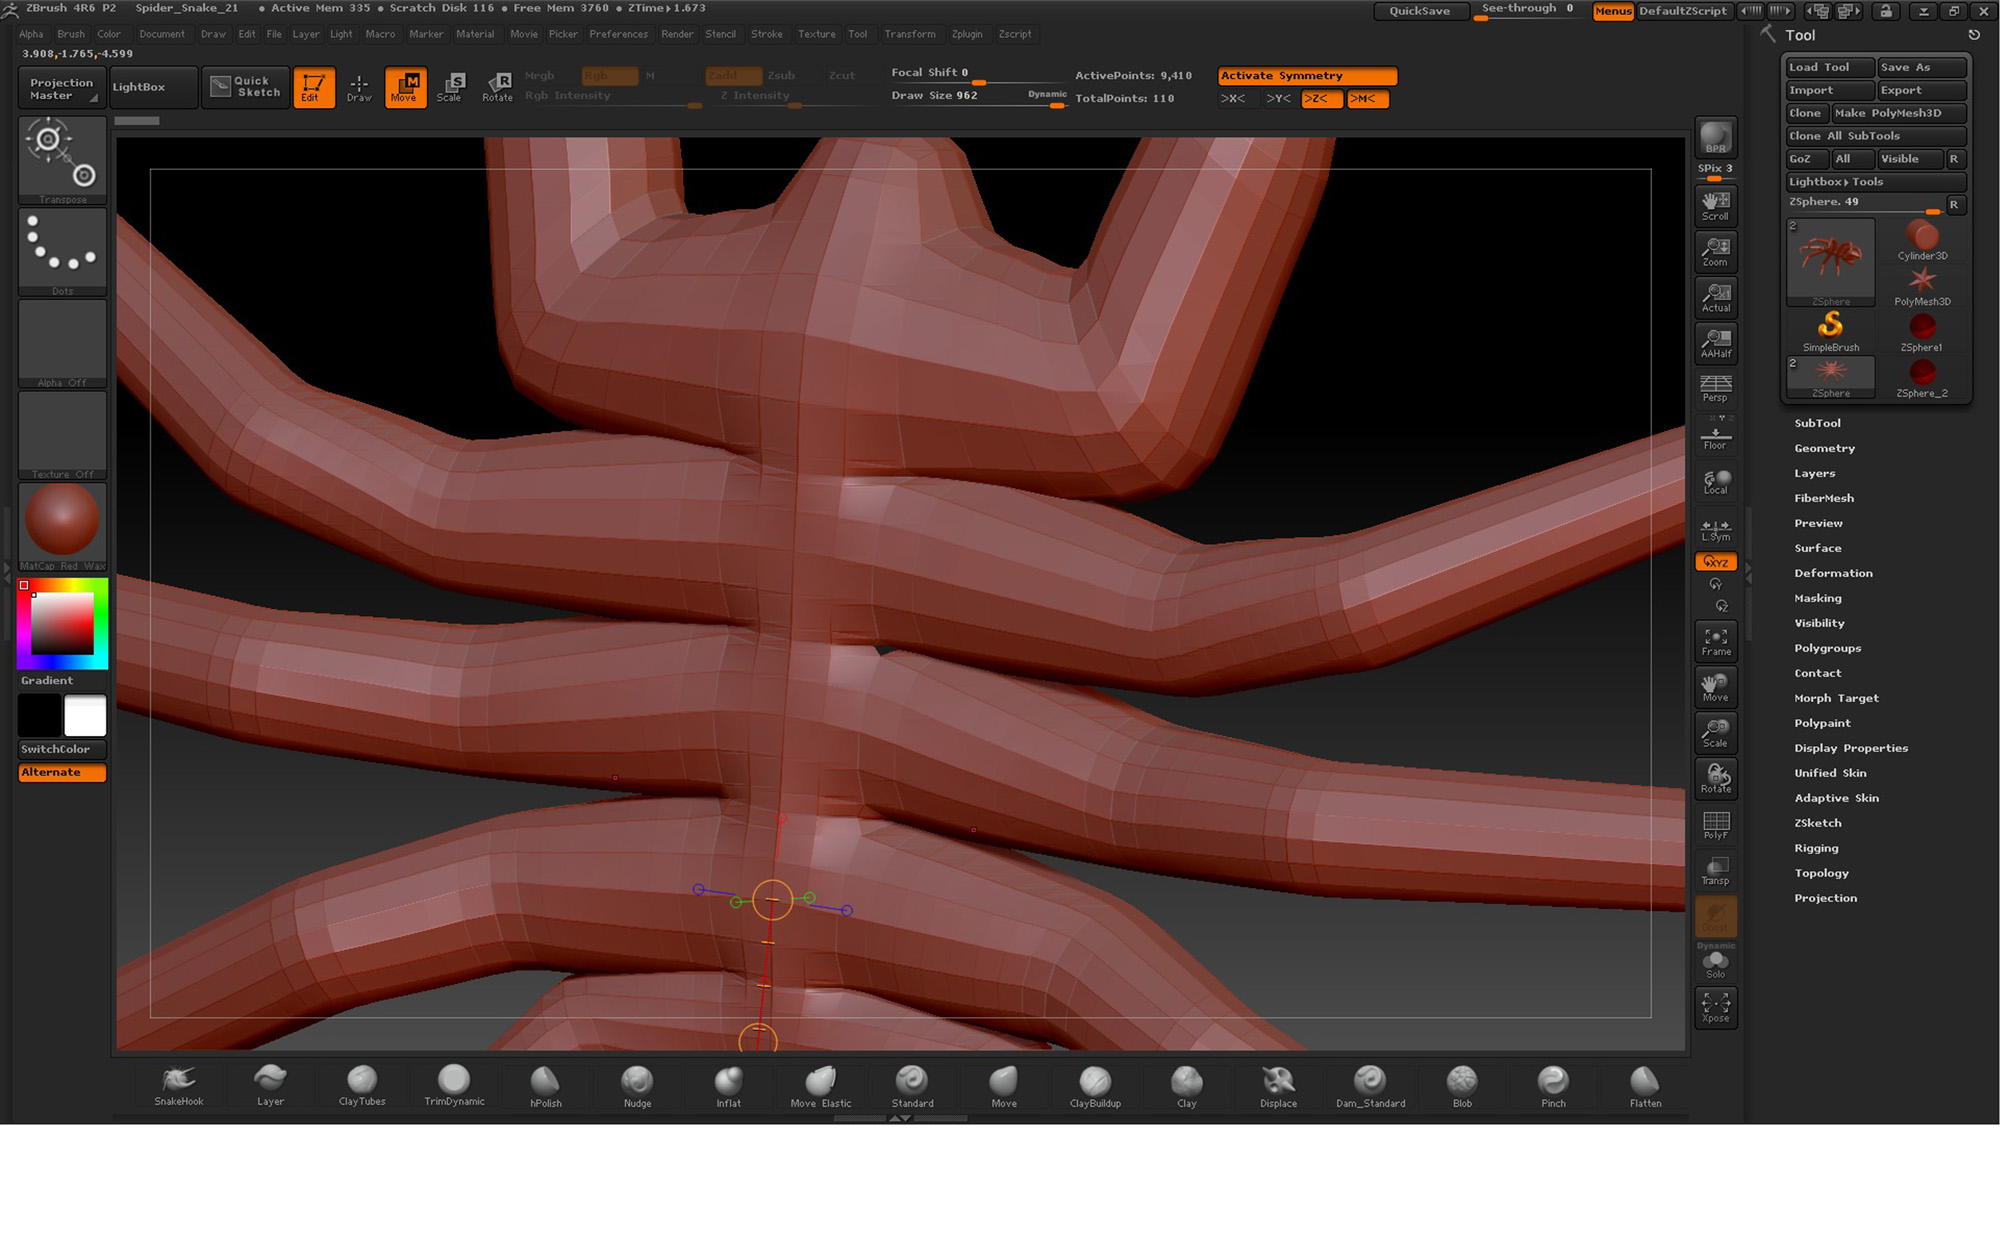Expand the Deformation section
This screenshot has height=1233, width=2000.
click(1833, 573)
